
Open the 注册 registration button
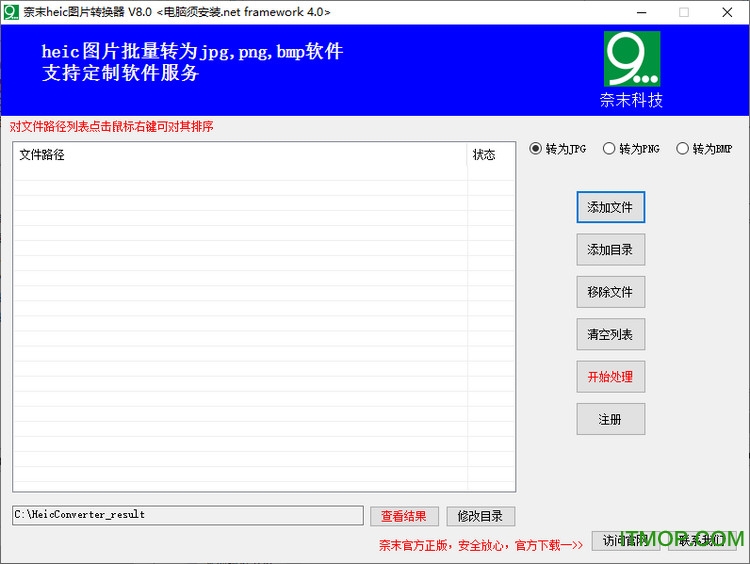610,419
